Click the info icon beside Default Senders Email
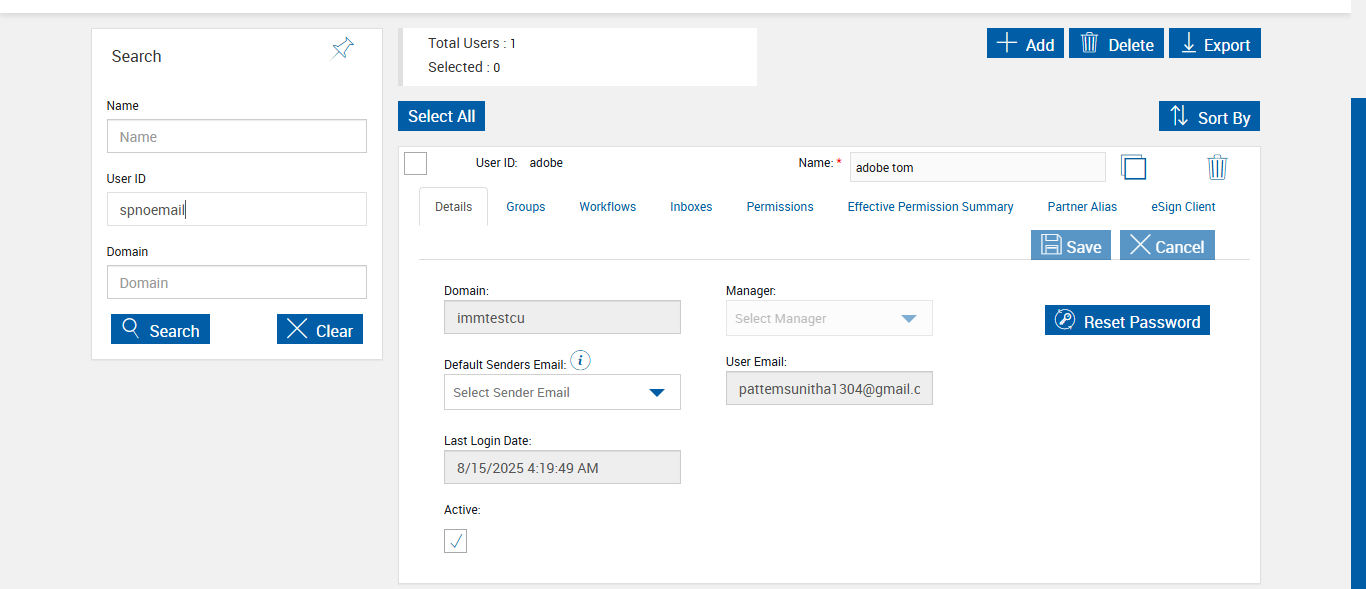Image resolution: width=1366 pixels, height=589 pixels. (580, 361)
